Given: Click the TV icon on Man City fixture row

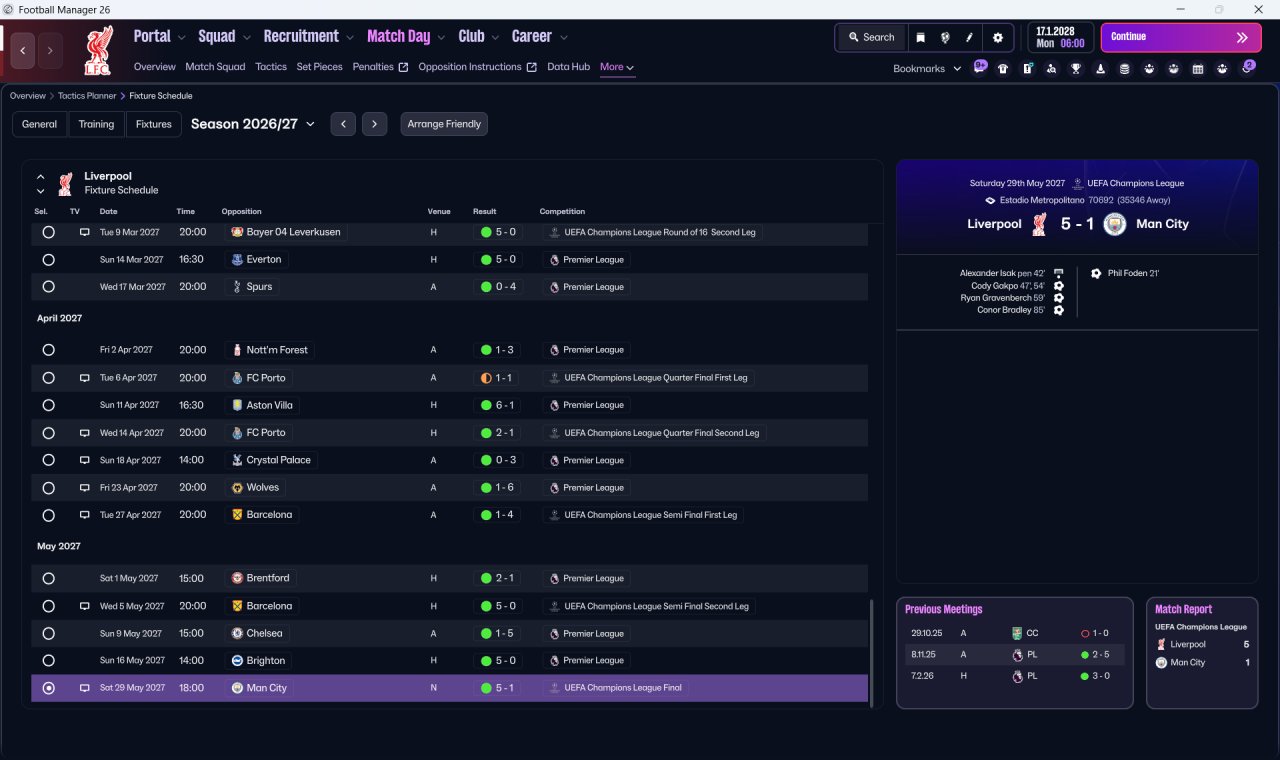Looking at the screenshot, I should pos(85,688).
